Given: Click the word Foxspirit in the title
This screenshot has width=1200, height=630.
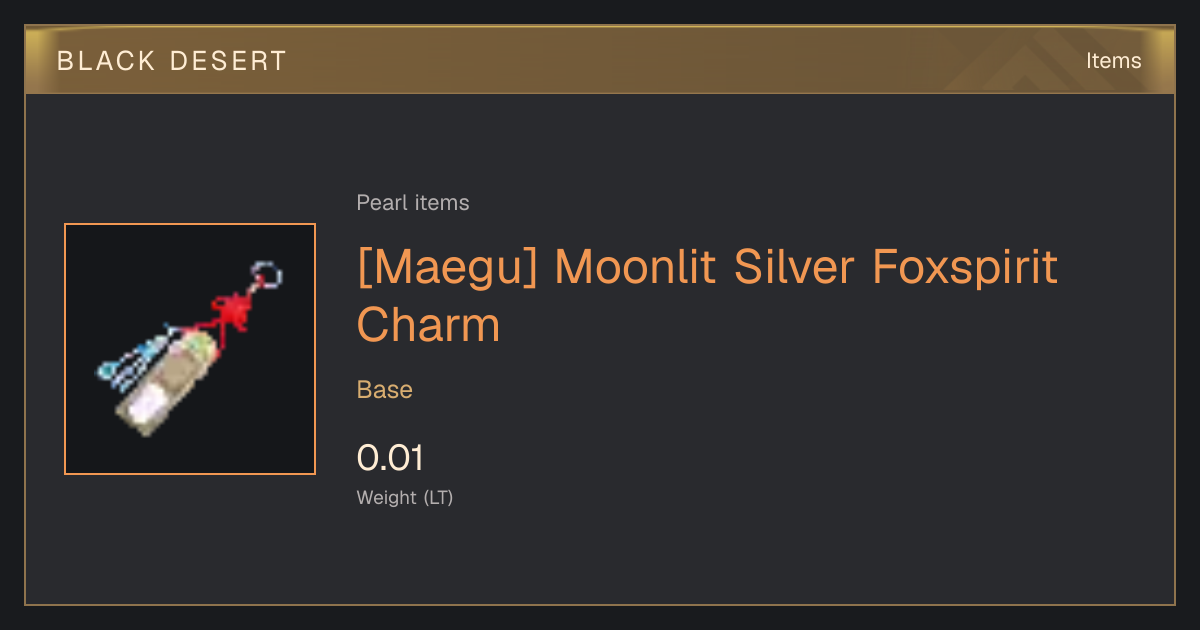Looking at the screenshot, I should click(965, 267).
